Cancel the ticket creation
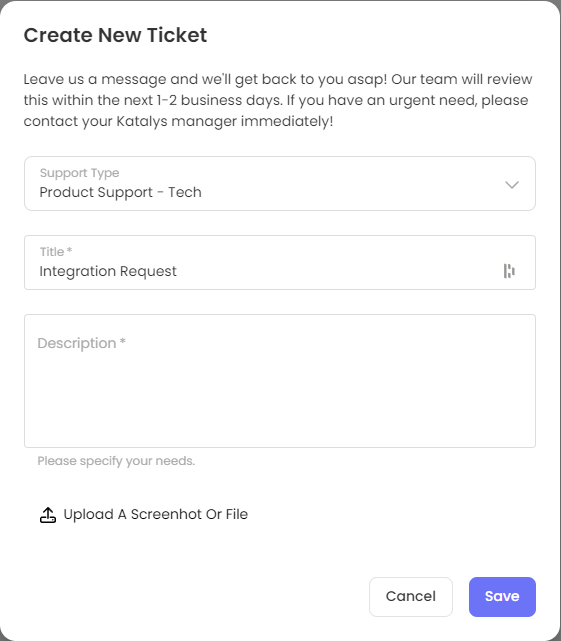This screenshot has width=561, height=641. [x=411, y=596]
